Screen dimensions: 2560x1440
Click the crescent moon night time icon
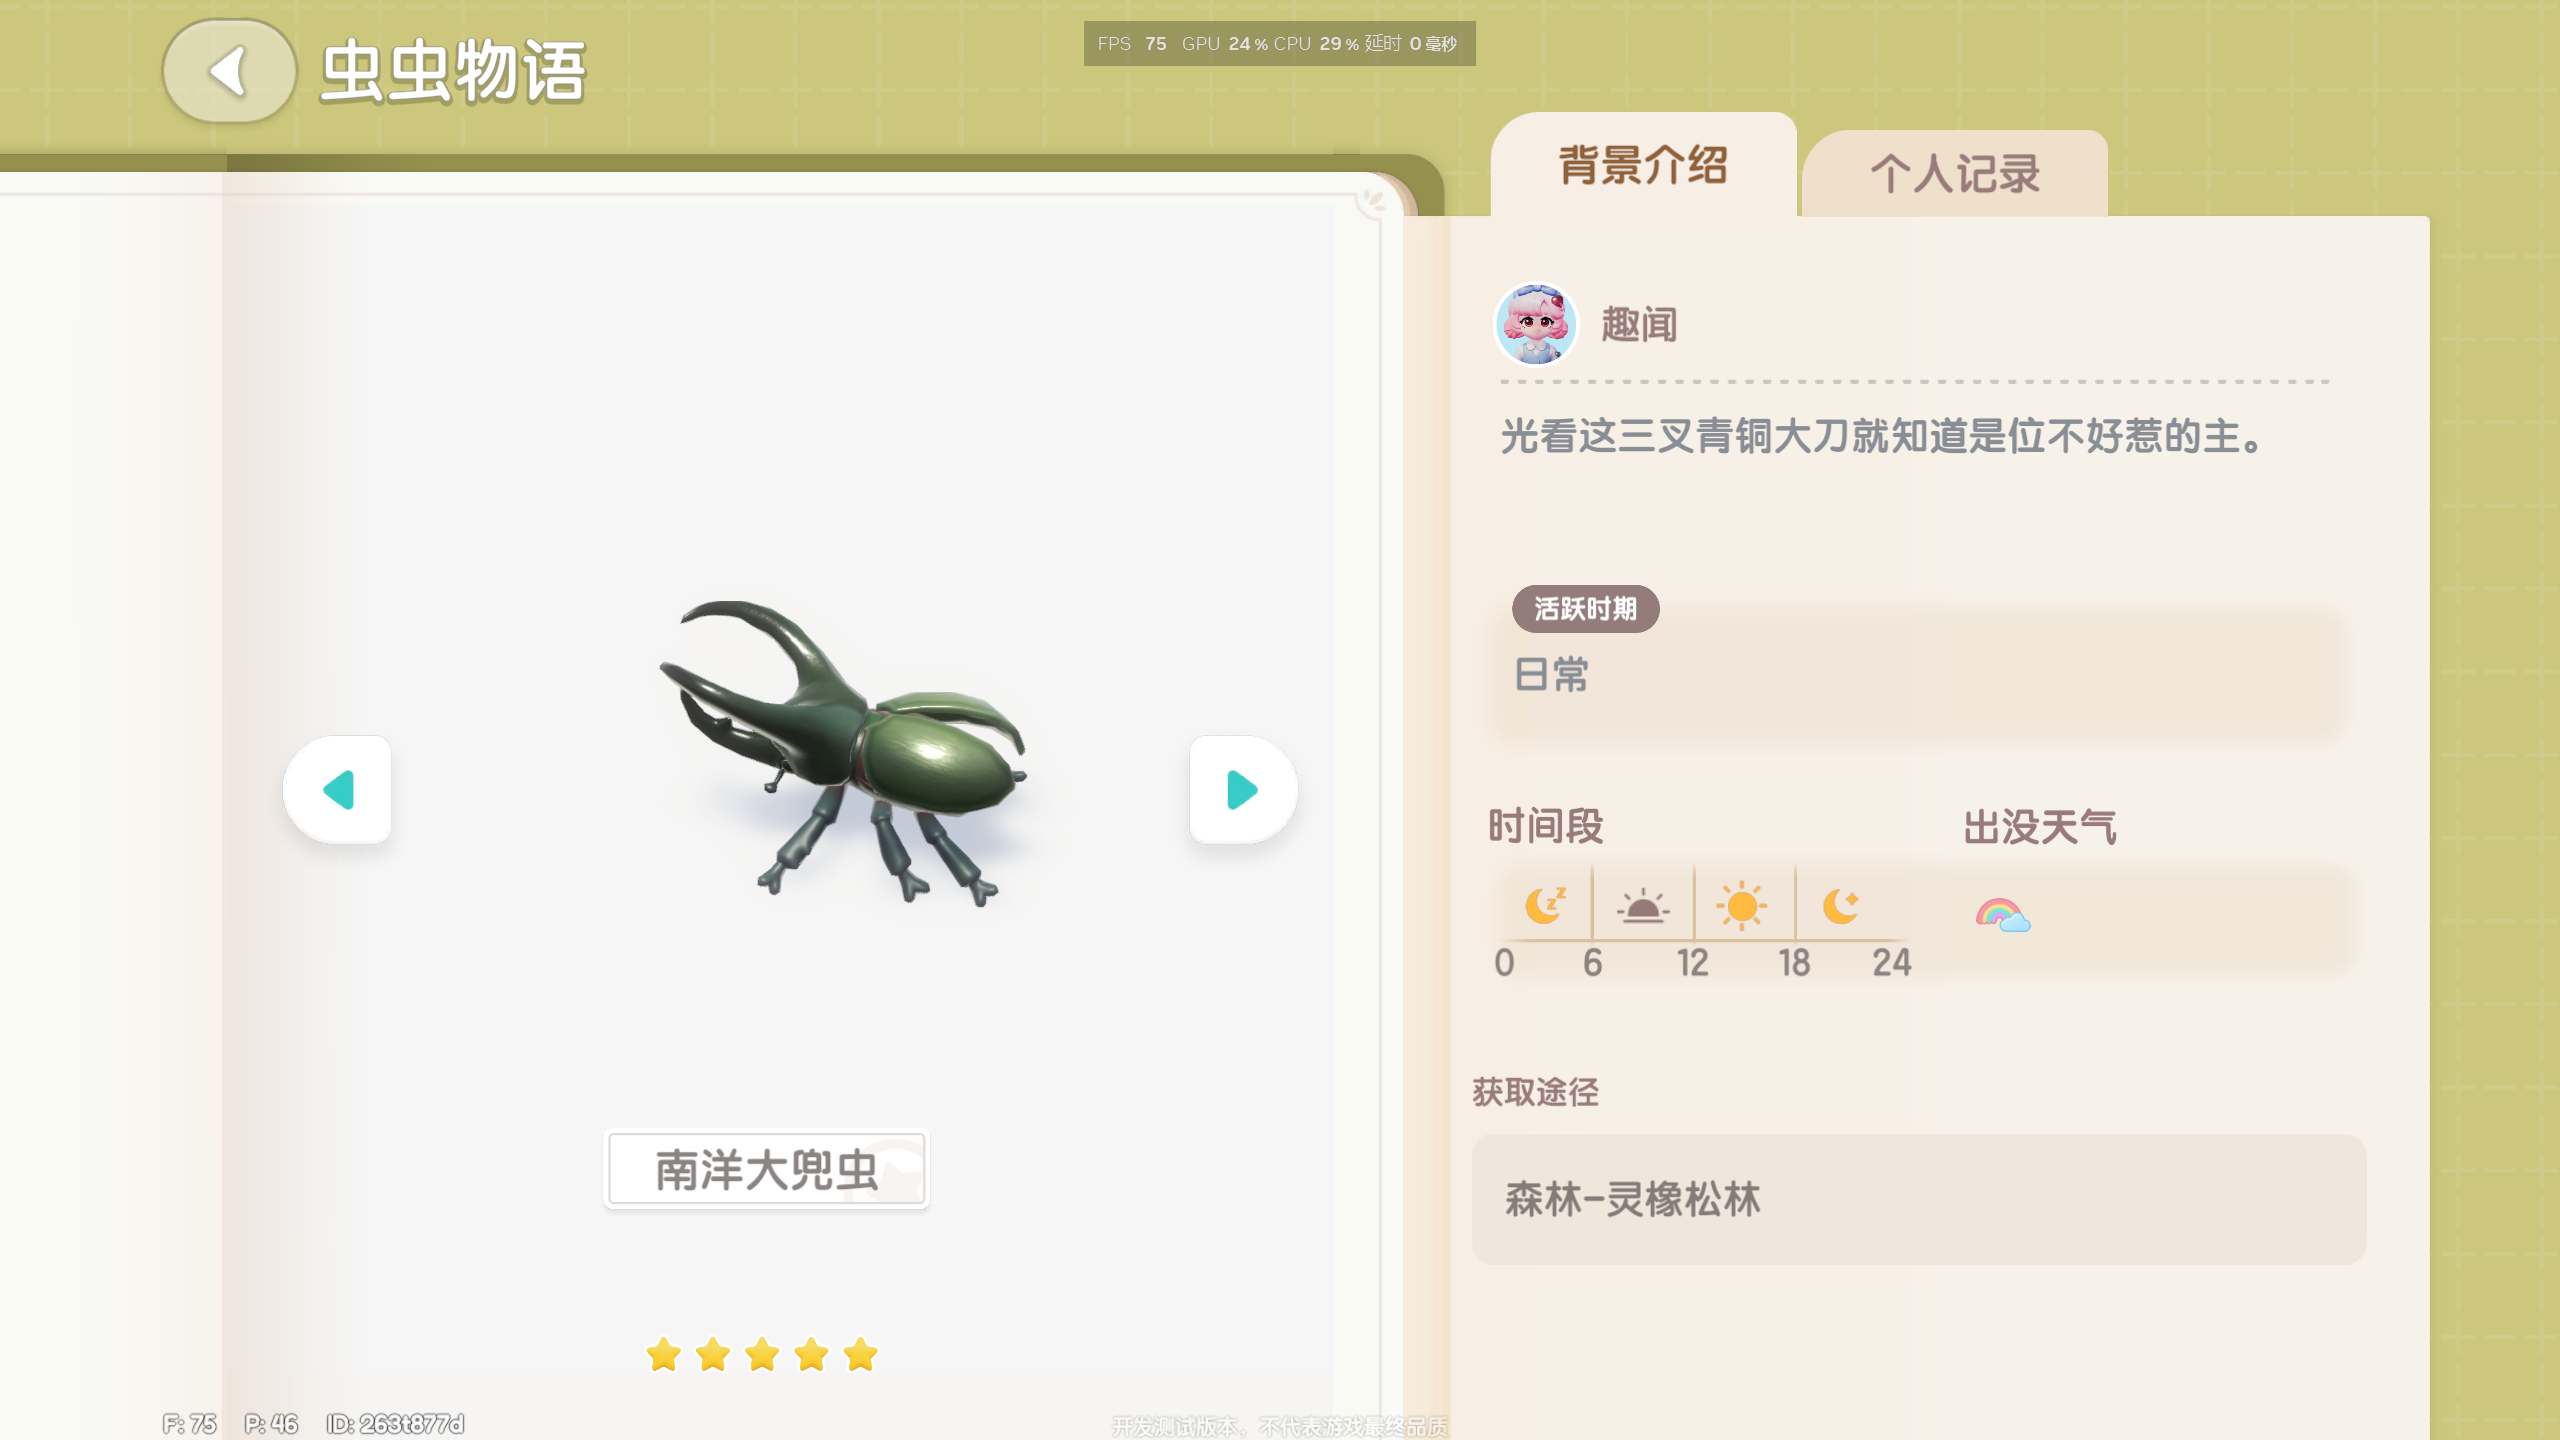pyautogui.click(x=1840, y=906)
